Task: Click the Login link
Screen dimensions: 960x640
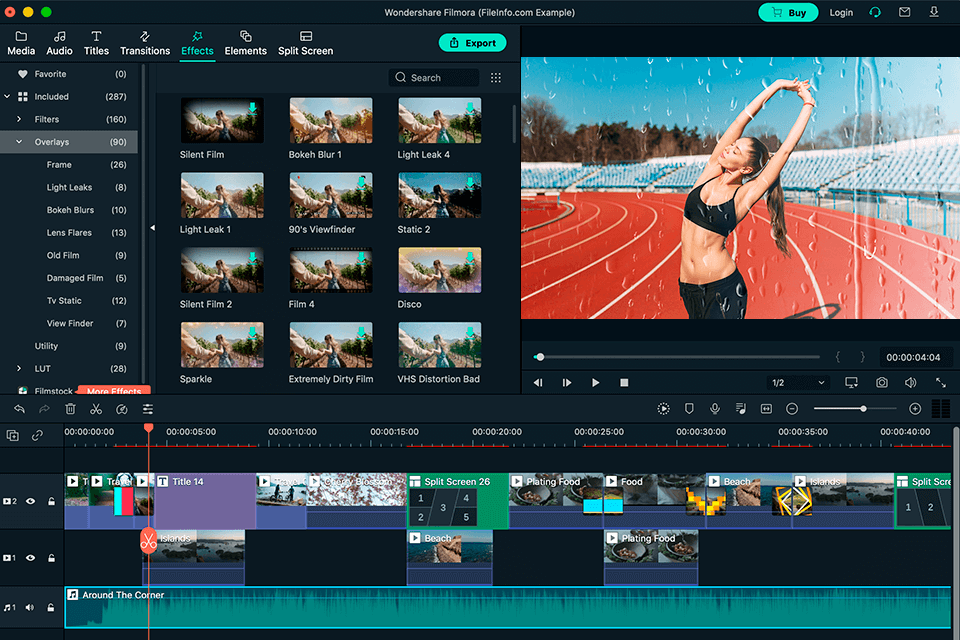Action: pyautogui.click(x=841, y=12)
